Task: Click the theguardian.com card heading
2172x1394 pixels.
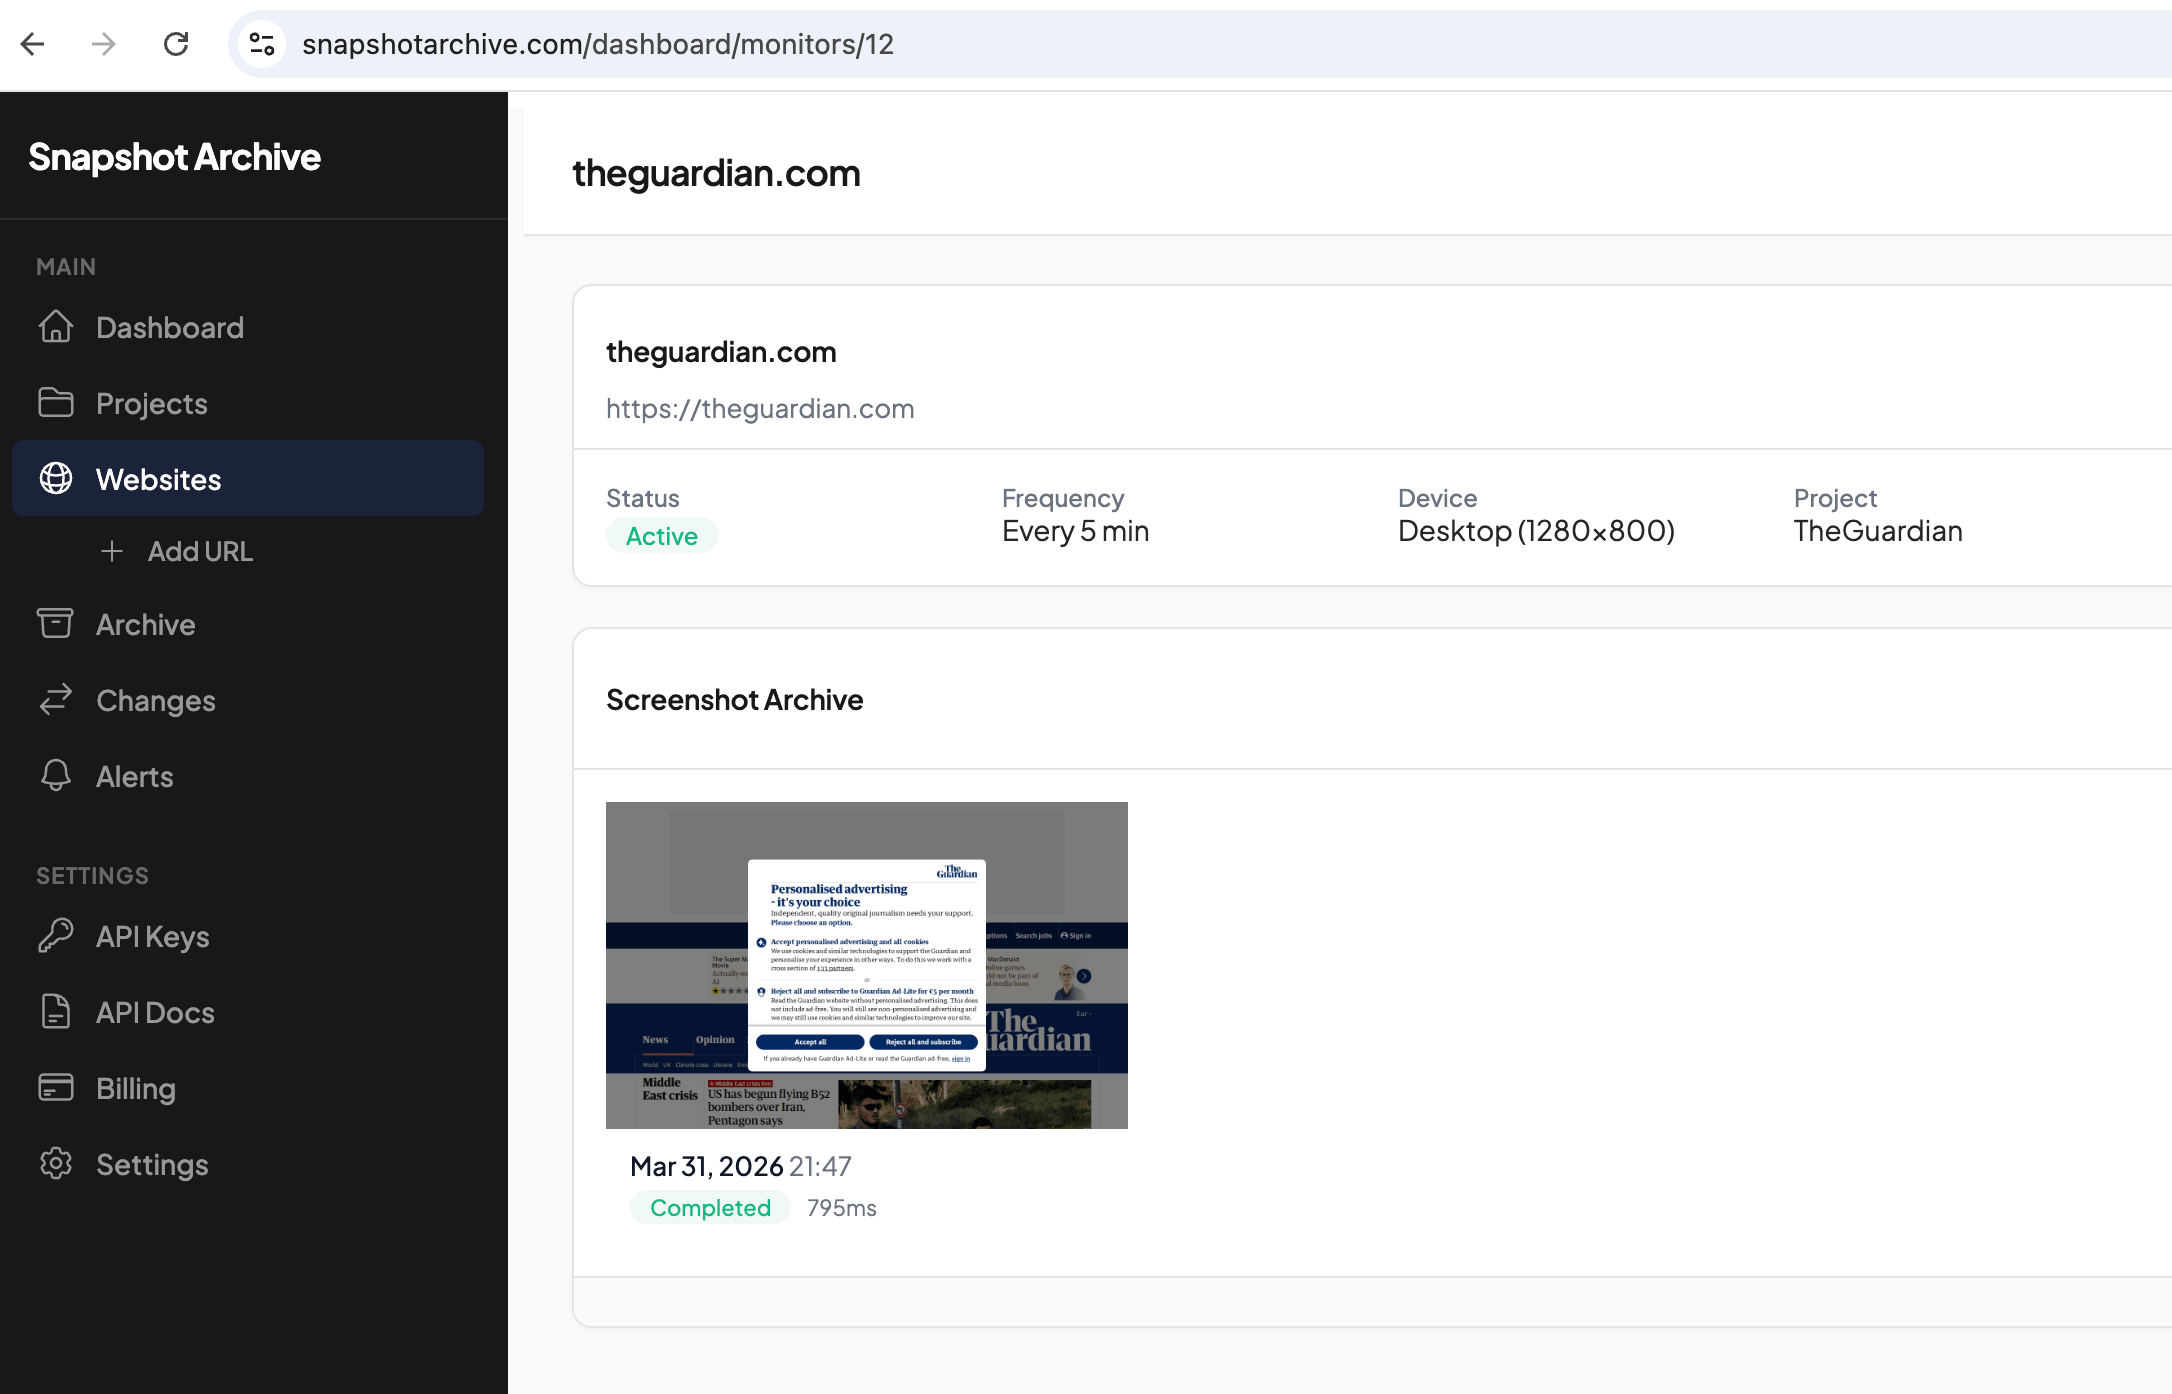Action: click(721, 352)
